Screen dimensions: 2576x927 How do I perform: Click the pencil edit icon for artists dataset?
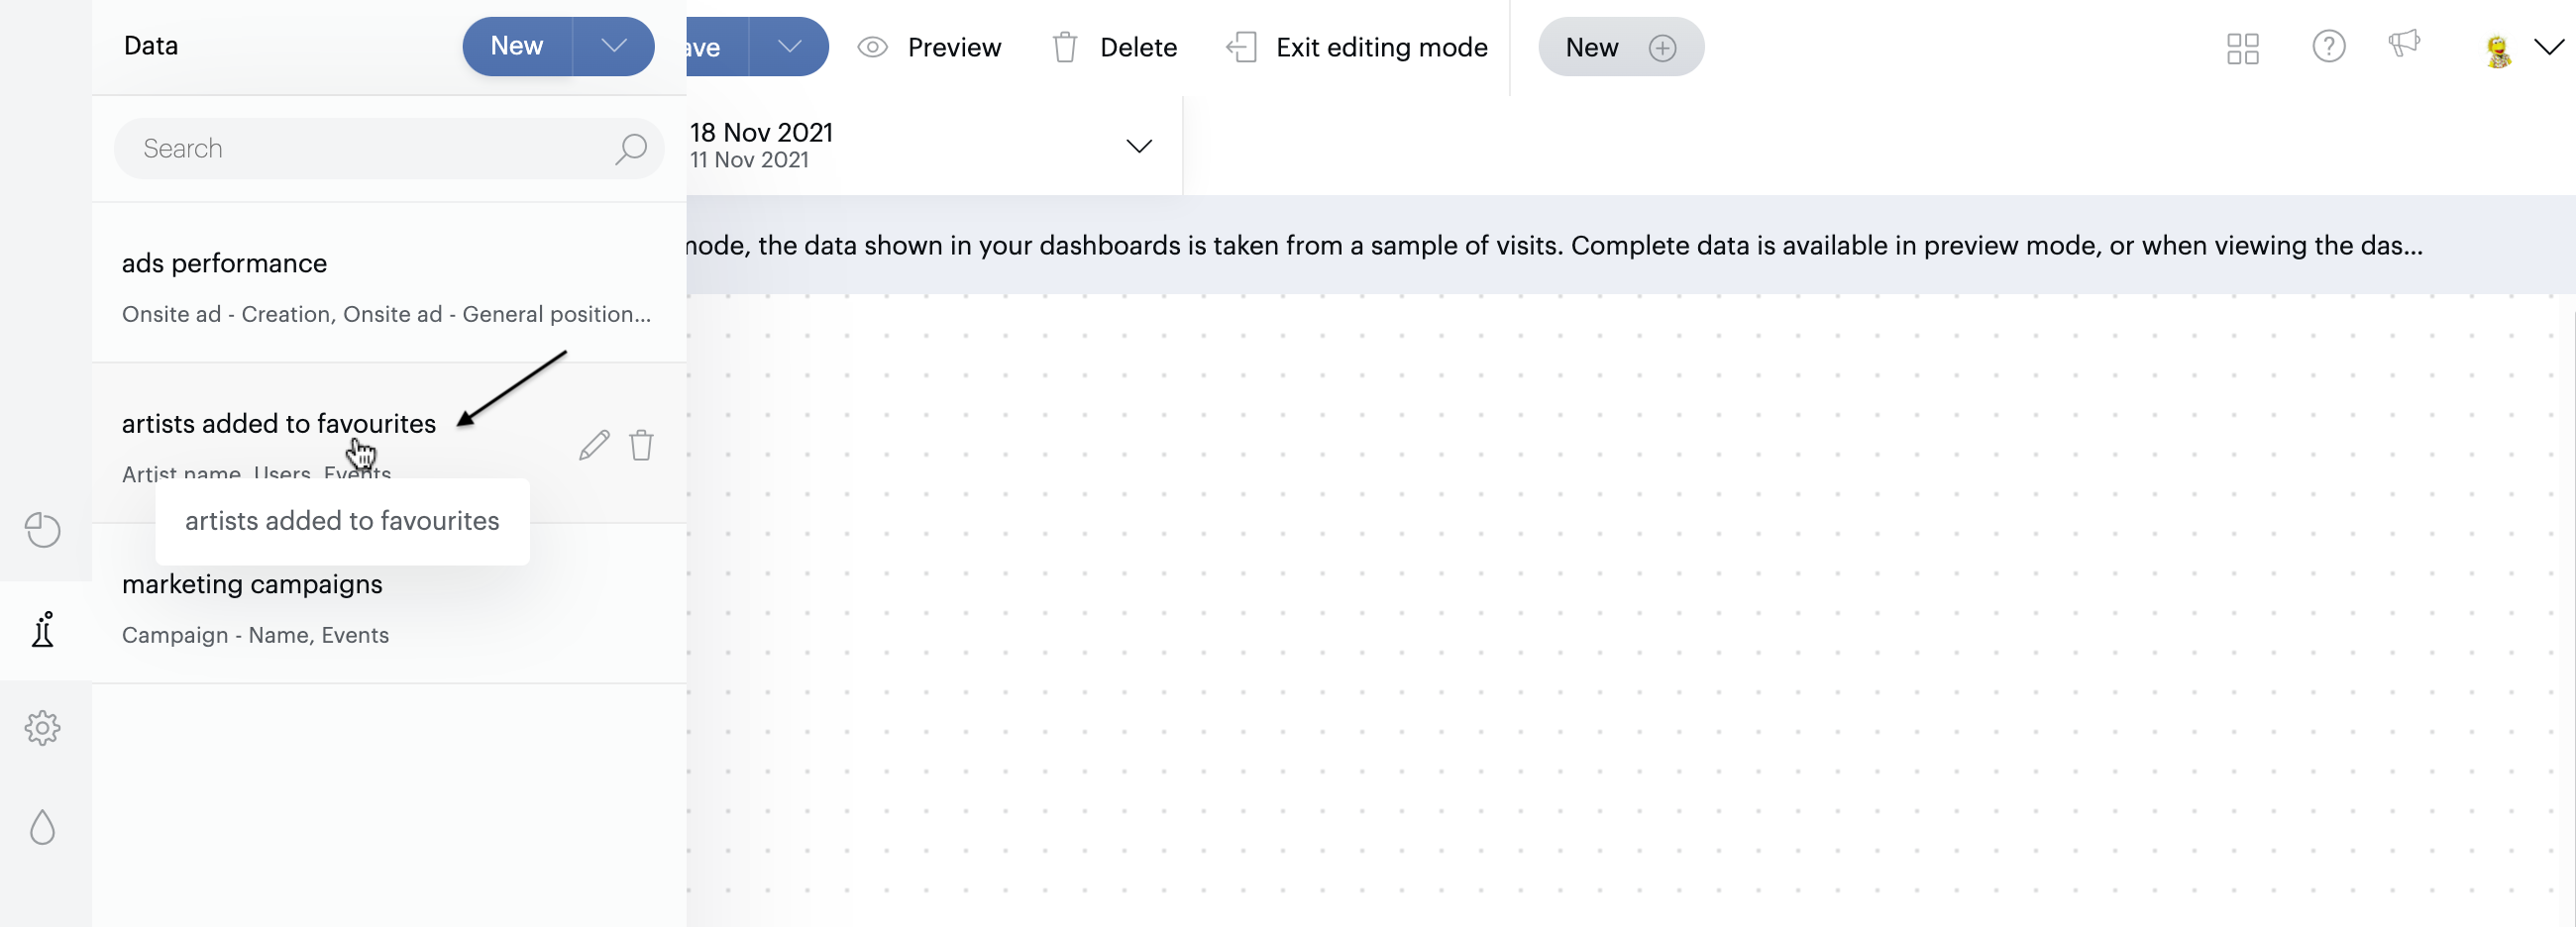(594, 445)
